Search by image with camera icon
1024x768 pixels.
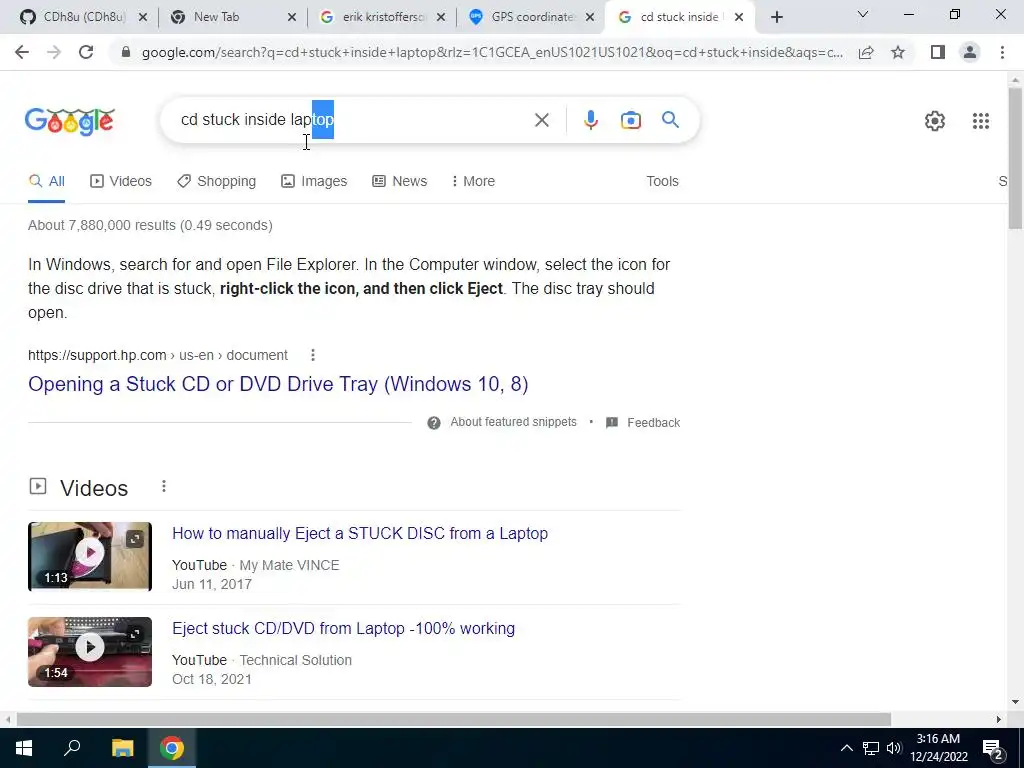coord(631,120)
